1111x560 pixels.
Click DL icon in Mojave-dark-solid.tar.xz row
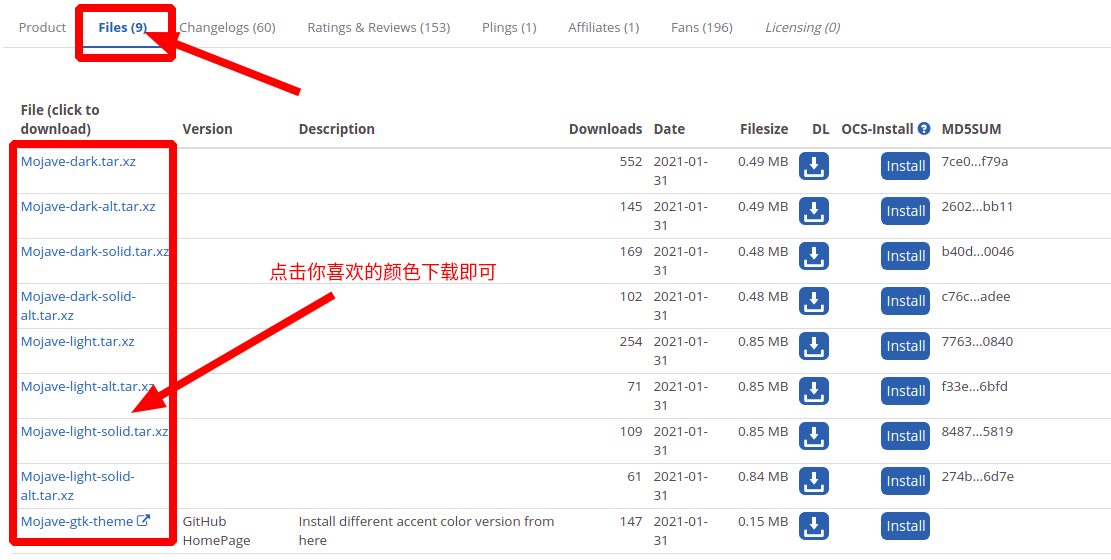(x=813, y=256)
